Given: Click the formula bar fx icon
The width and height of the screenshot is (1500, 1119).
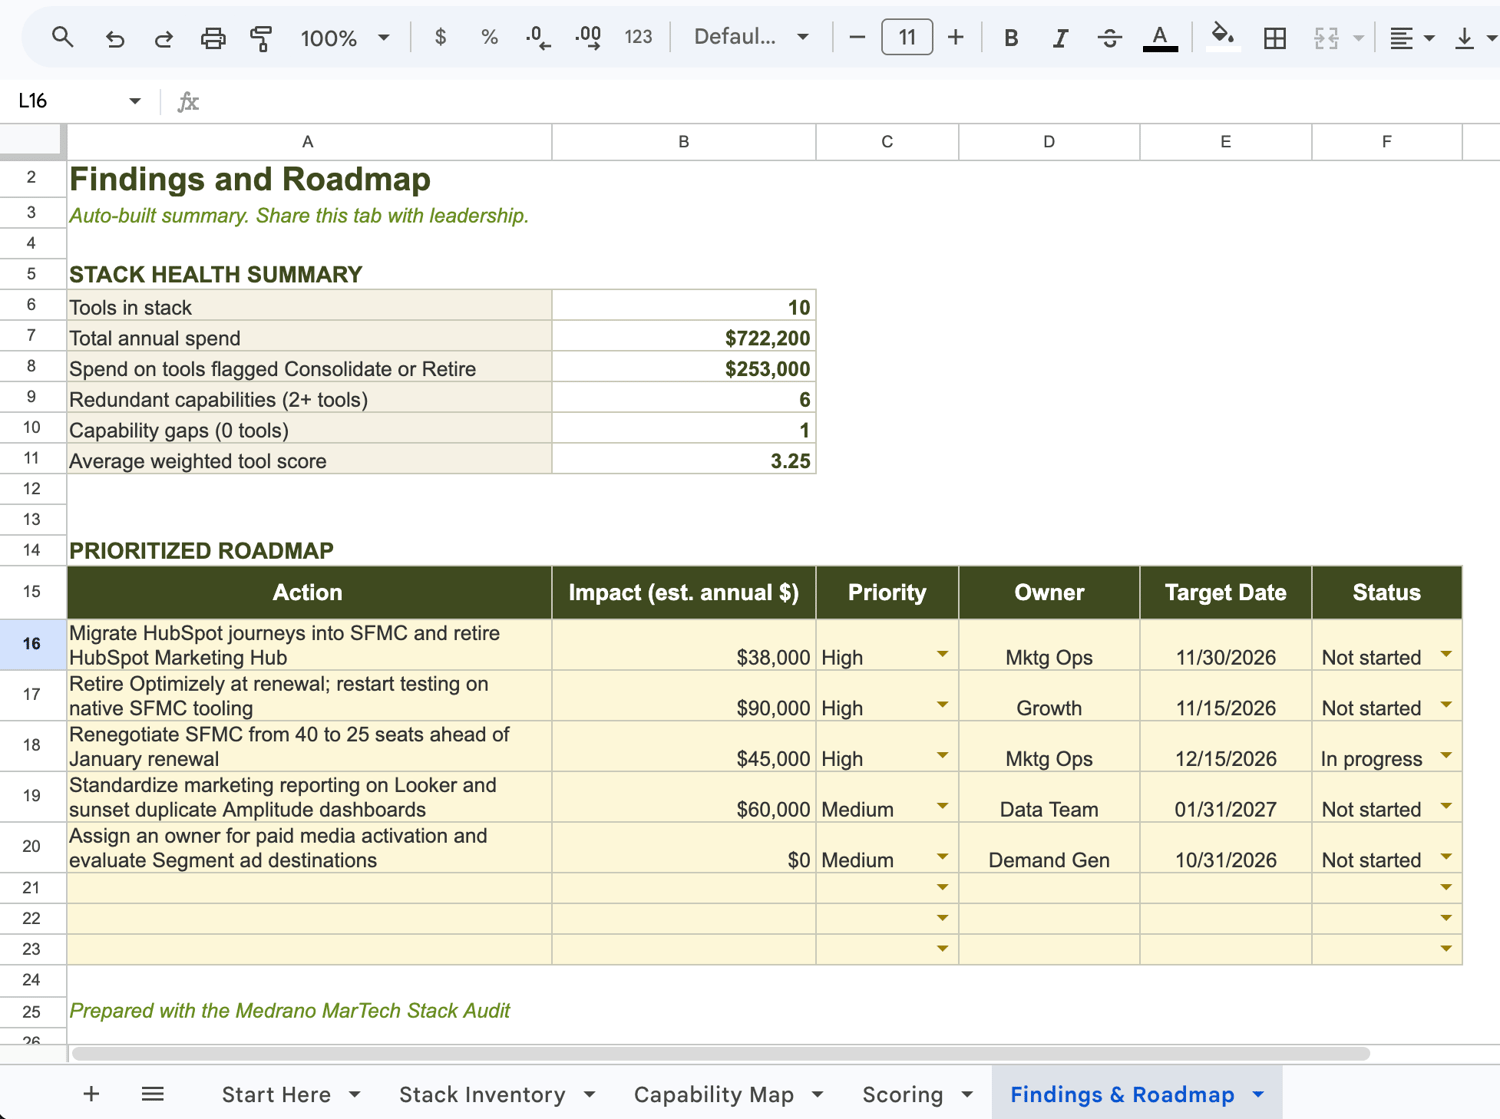Looking at the screenshot, I should point(188,101).
